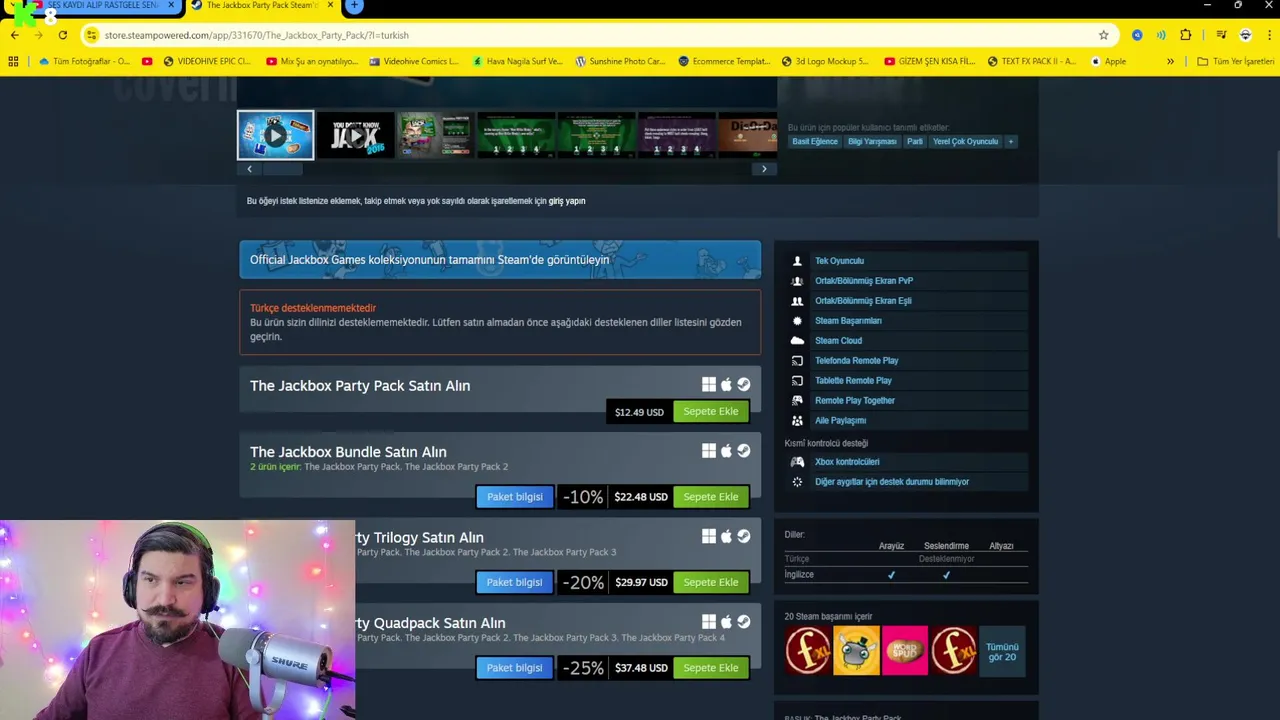Image resolution: width=1280 pixels, height=720 pixels.
Task: Click the Ortak/Bölünmüş Ekran PvP icon
Action: click(x=797, y=281)
